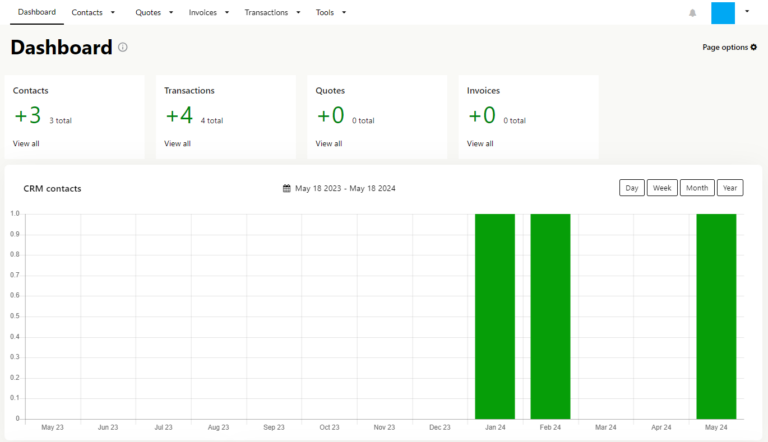This screenshot has height=442, width=768.
Task: Expand the Quotes menu dropdown
Action: coord(154,13)
